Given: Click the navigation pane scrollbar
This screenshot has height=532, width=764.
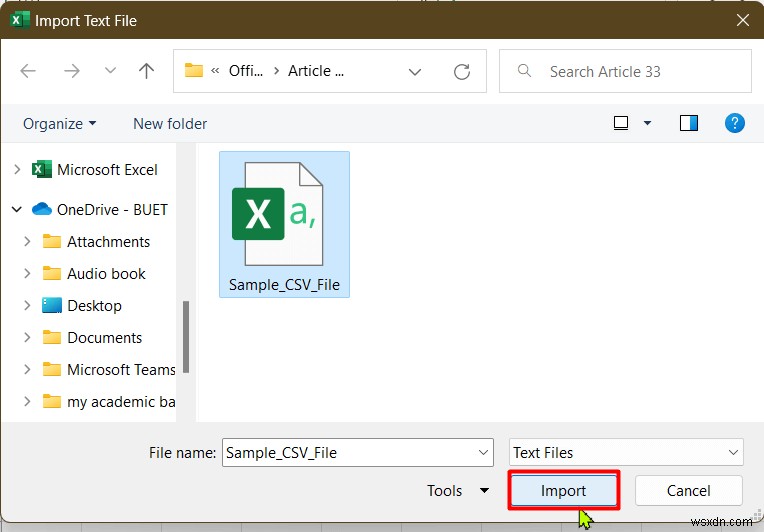Looking at the screenshot, I should [186, 337].
